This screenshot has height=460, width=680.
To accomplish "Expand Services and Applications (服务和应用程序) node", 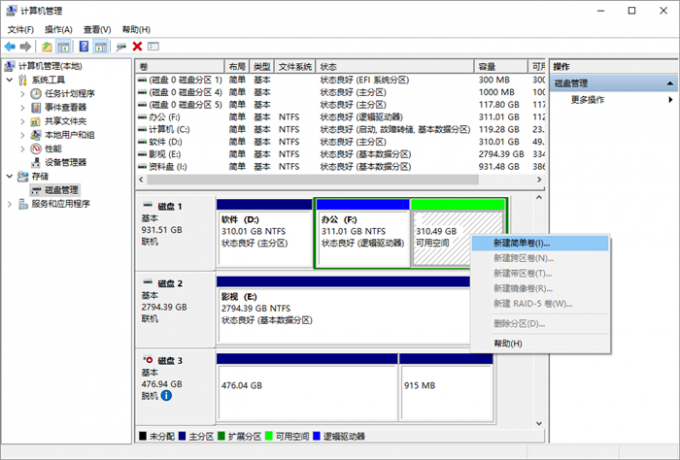I will pyautogui.click(x=10, y=204).
